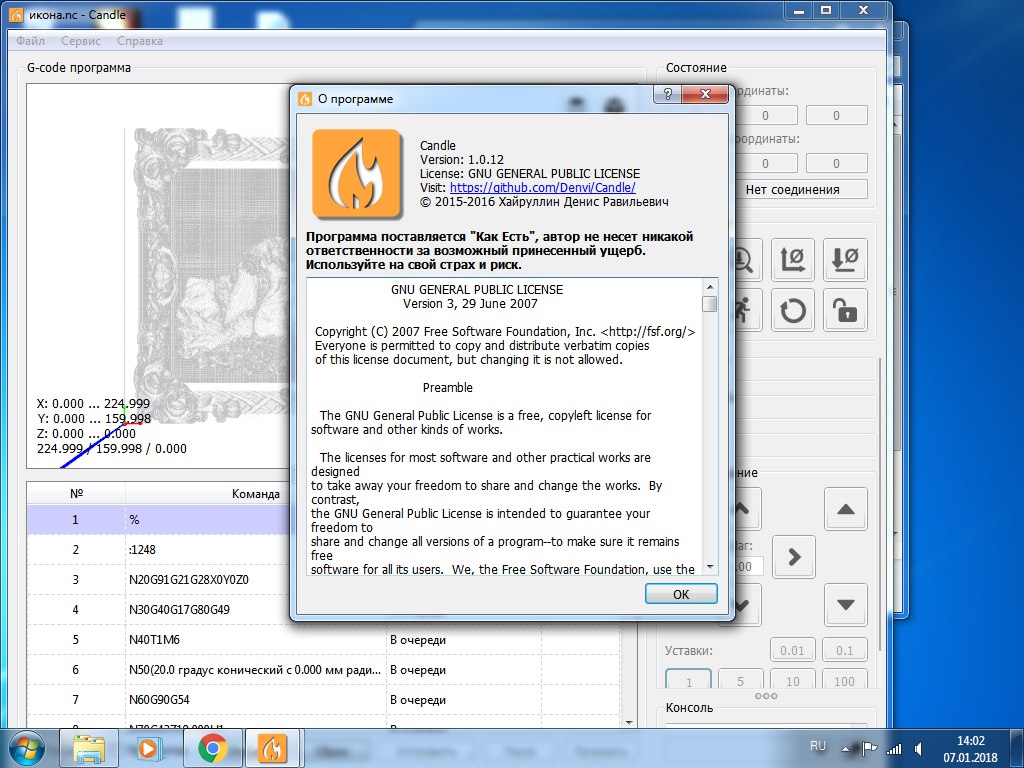Image resolution: width=1024 pixels, height=768 pixels.
Task: Show hidden tray icons arrow
Action: point(847,749)
